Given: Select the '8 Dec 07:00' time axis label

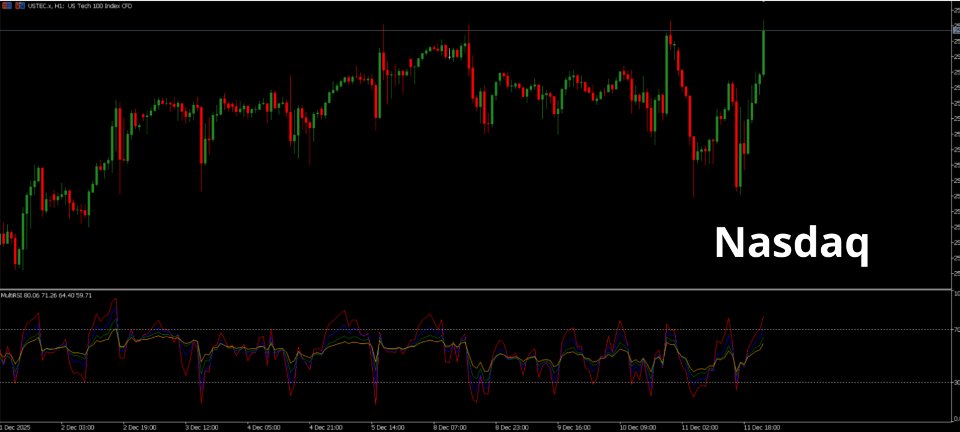Looking at the screenshot, I should pyautogui.click(x=449, y=426).
